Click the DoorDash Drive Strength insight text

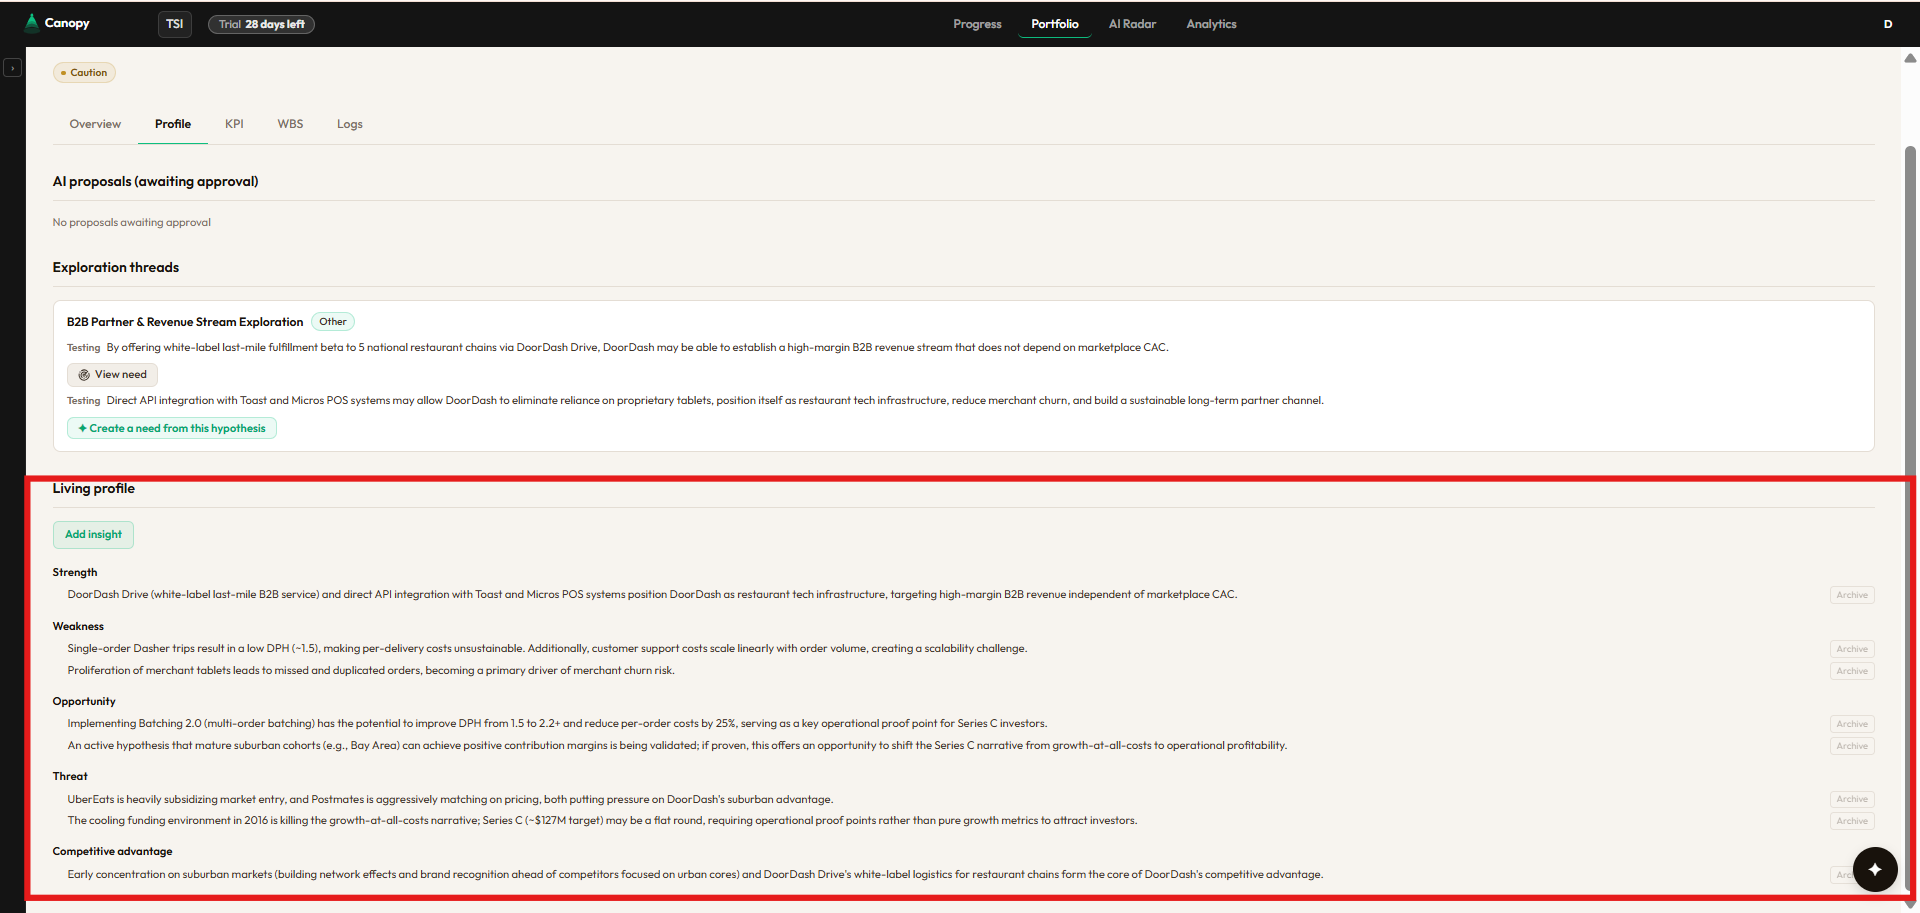click(x=652, y=594)
